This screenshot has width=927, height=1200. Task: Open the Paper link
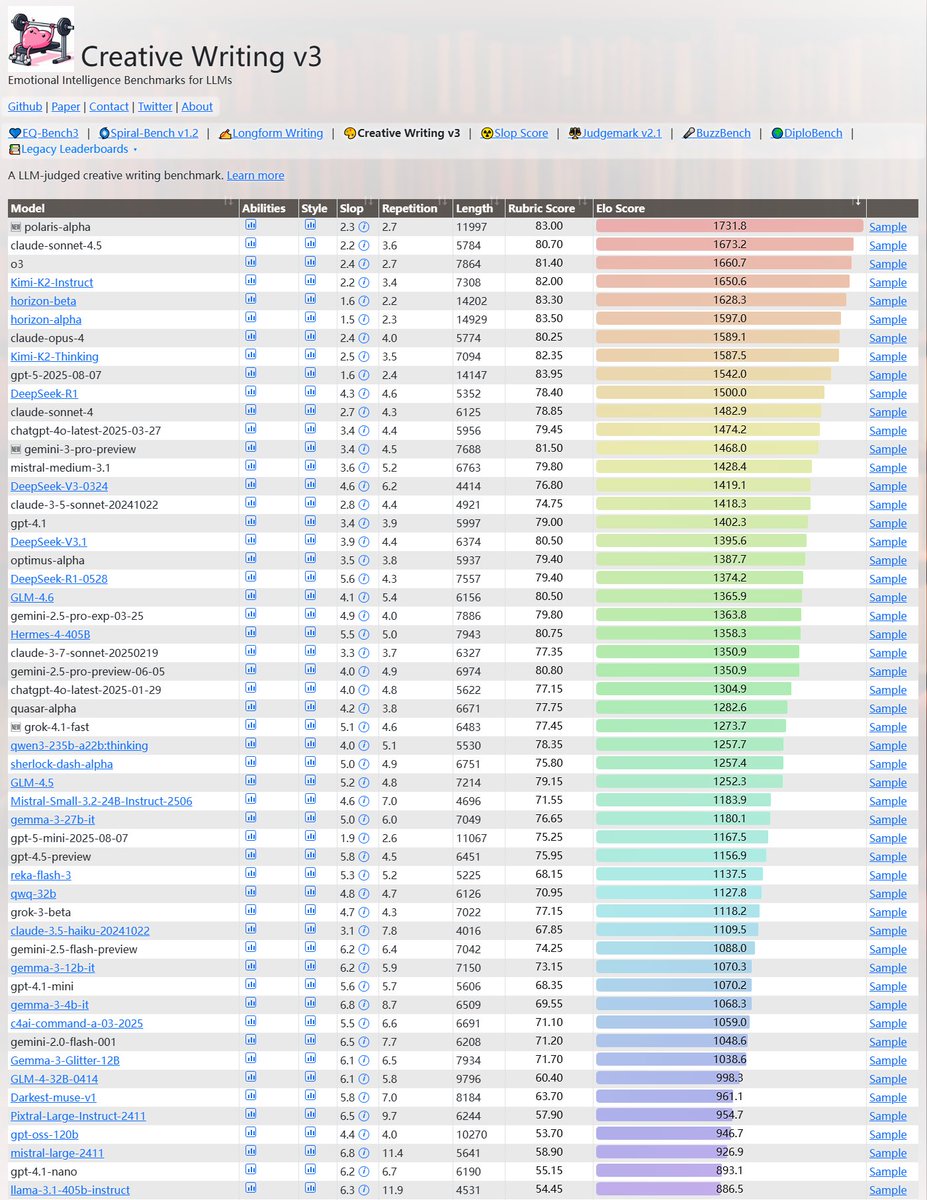coord(66,106)
